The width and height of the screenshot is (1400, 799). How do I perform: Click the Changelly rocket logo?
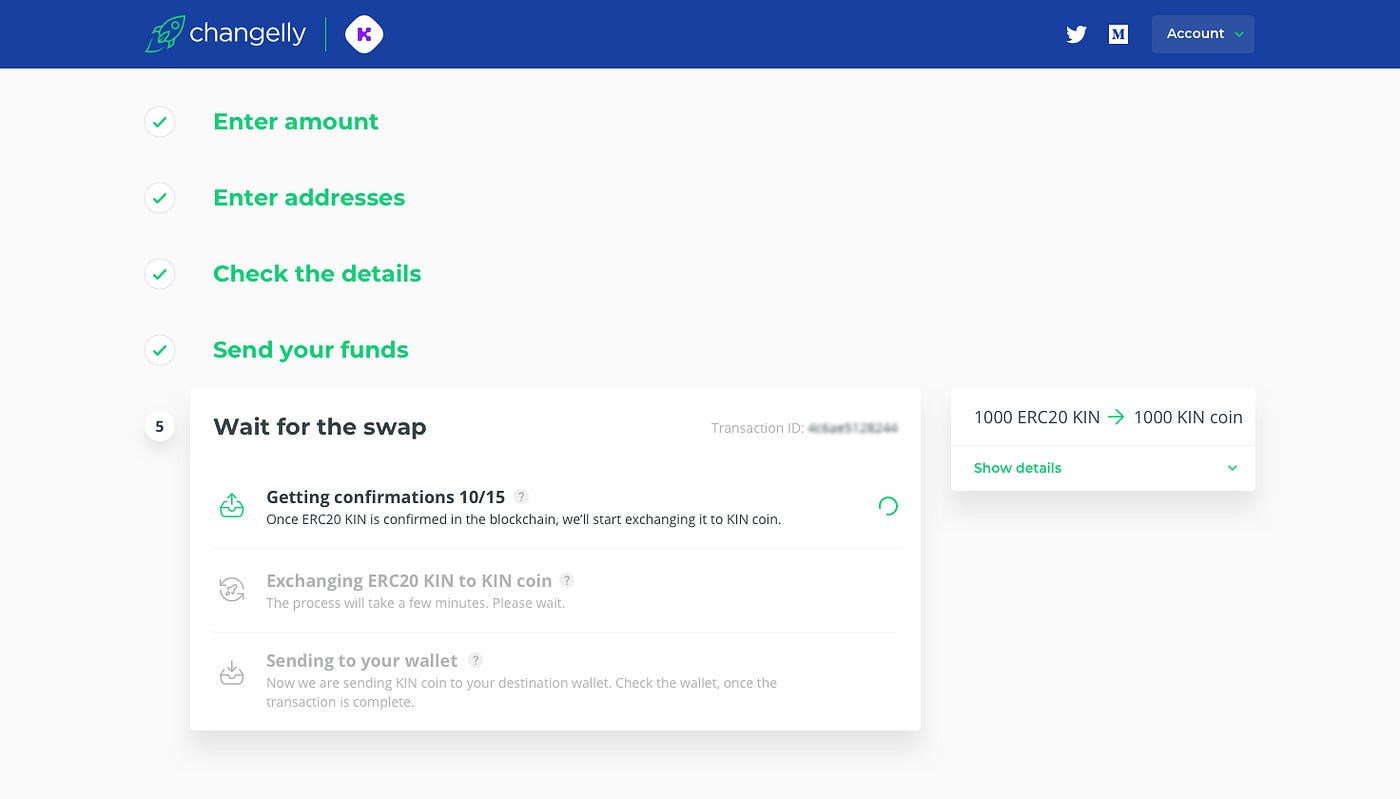166,33
